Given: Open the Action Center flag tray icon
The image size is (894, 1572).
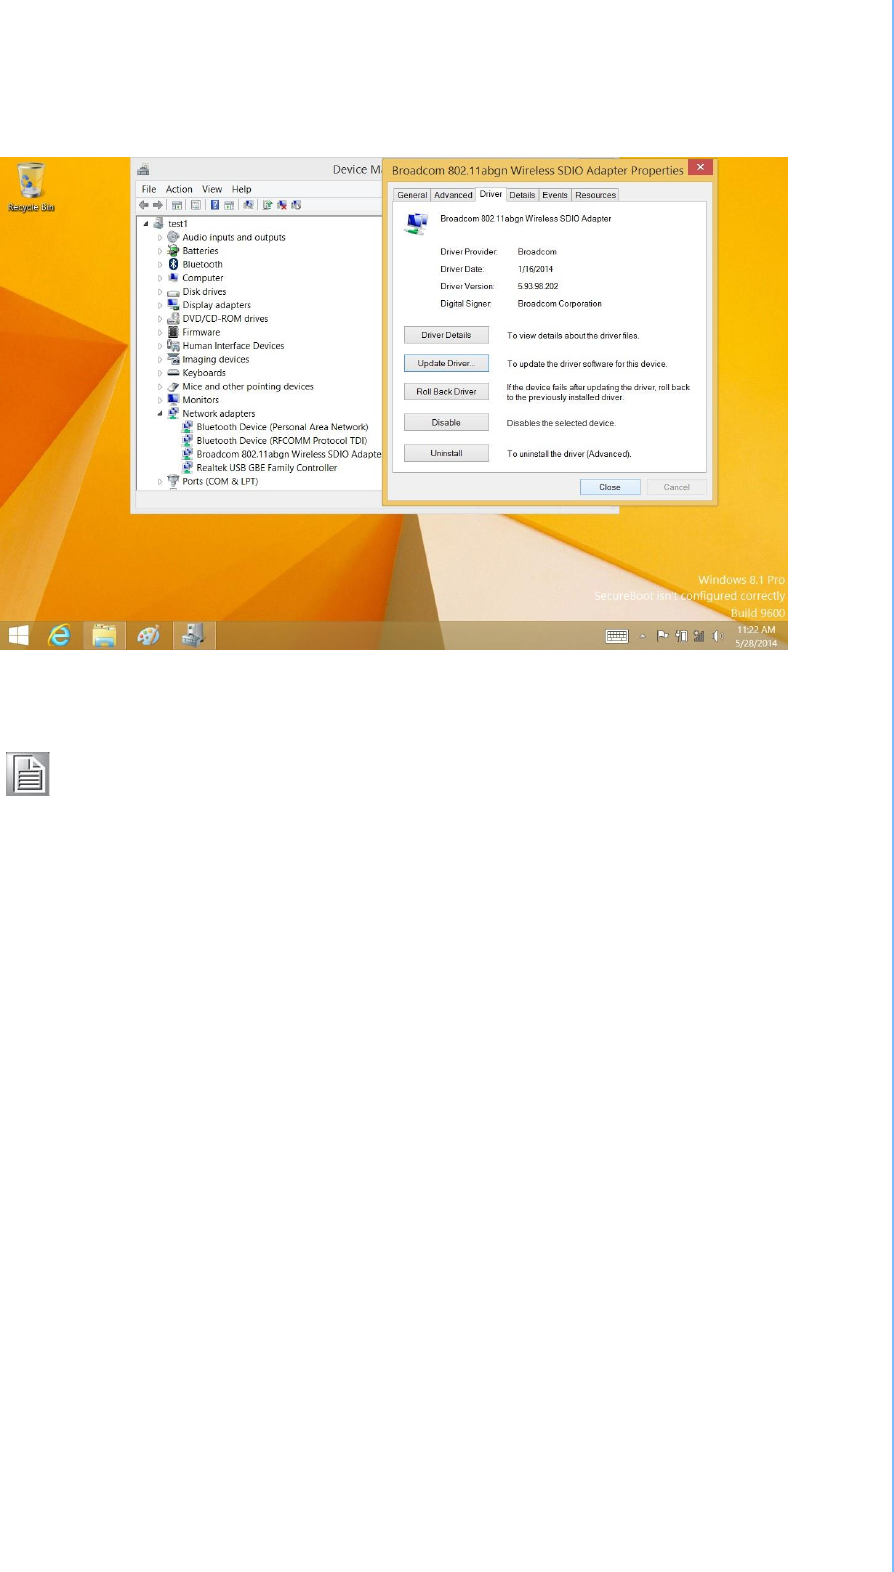Looking at the screenshot, I should (662, 636).
